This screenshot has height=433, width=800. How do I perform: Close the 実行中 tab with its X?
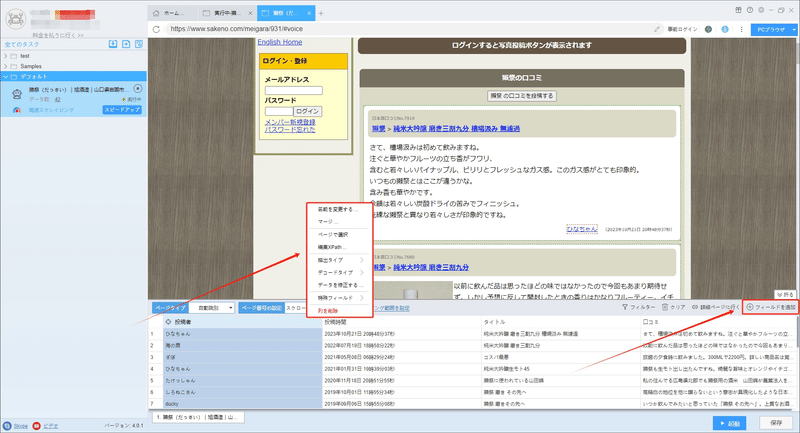click(250, 13)
